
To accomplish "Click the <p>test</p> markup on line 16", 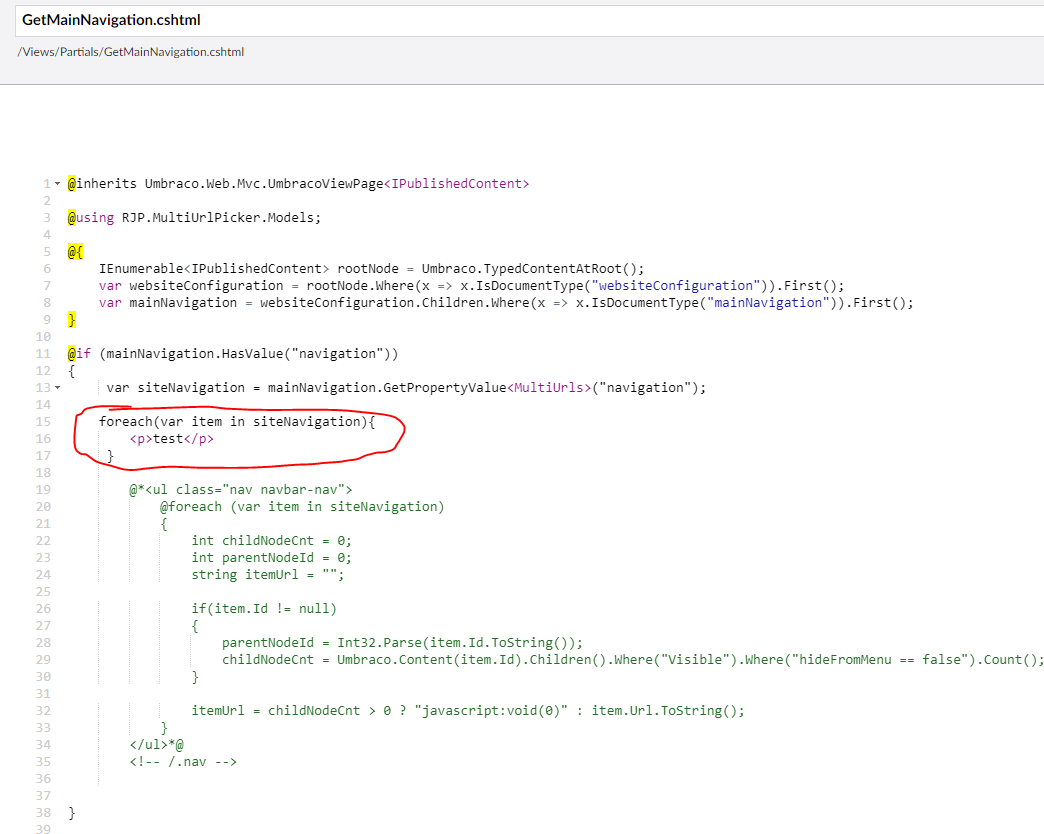I will [x=171, y=438].
